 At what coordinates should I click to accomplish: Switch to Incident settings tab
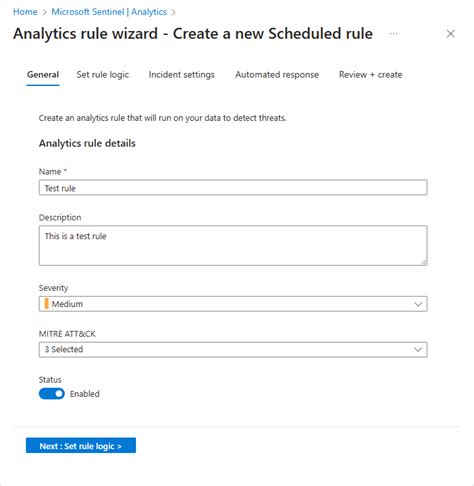pos(182,75)
